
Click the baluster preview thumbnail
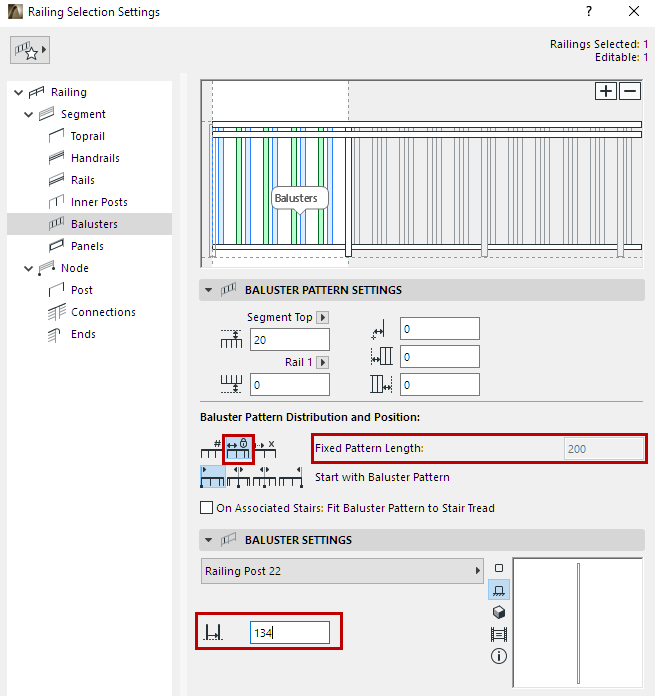coord(578,623)
